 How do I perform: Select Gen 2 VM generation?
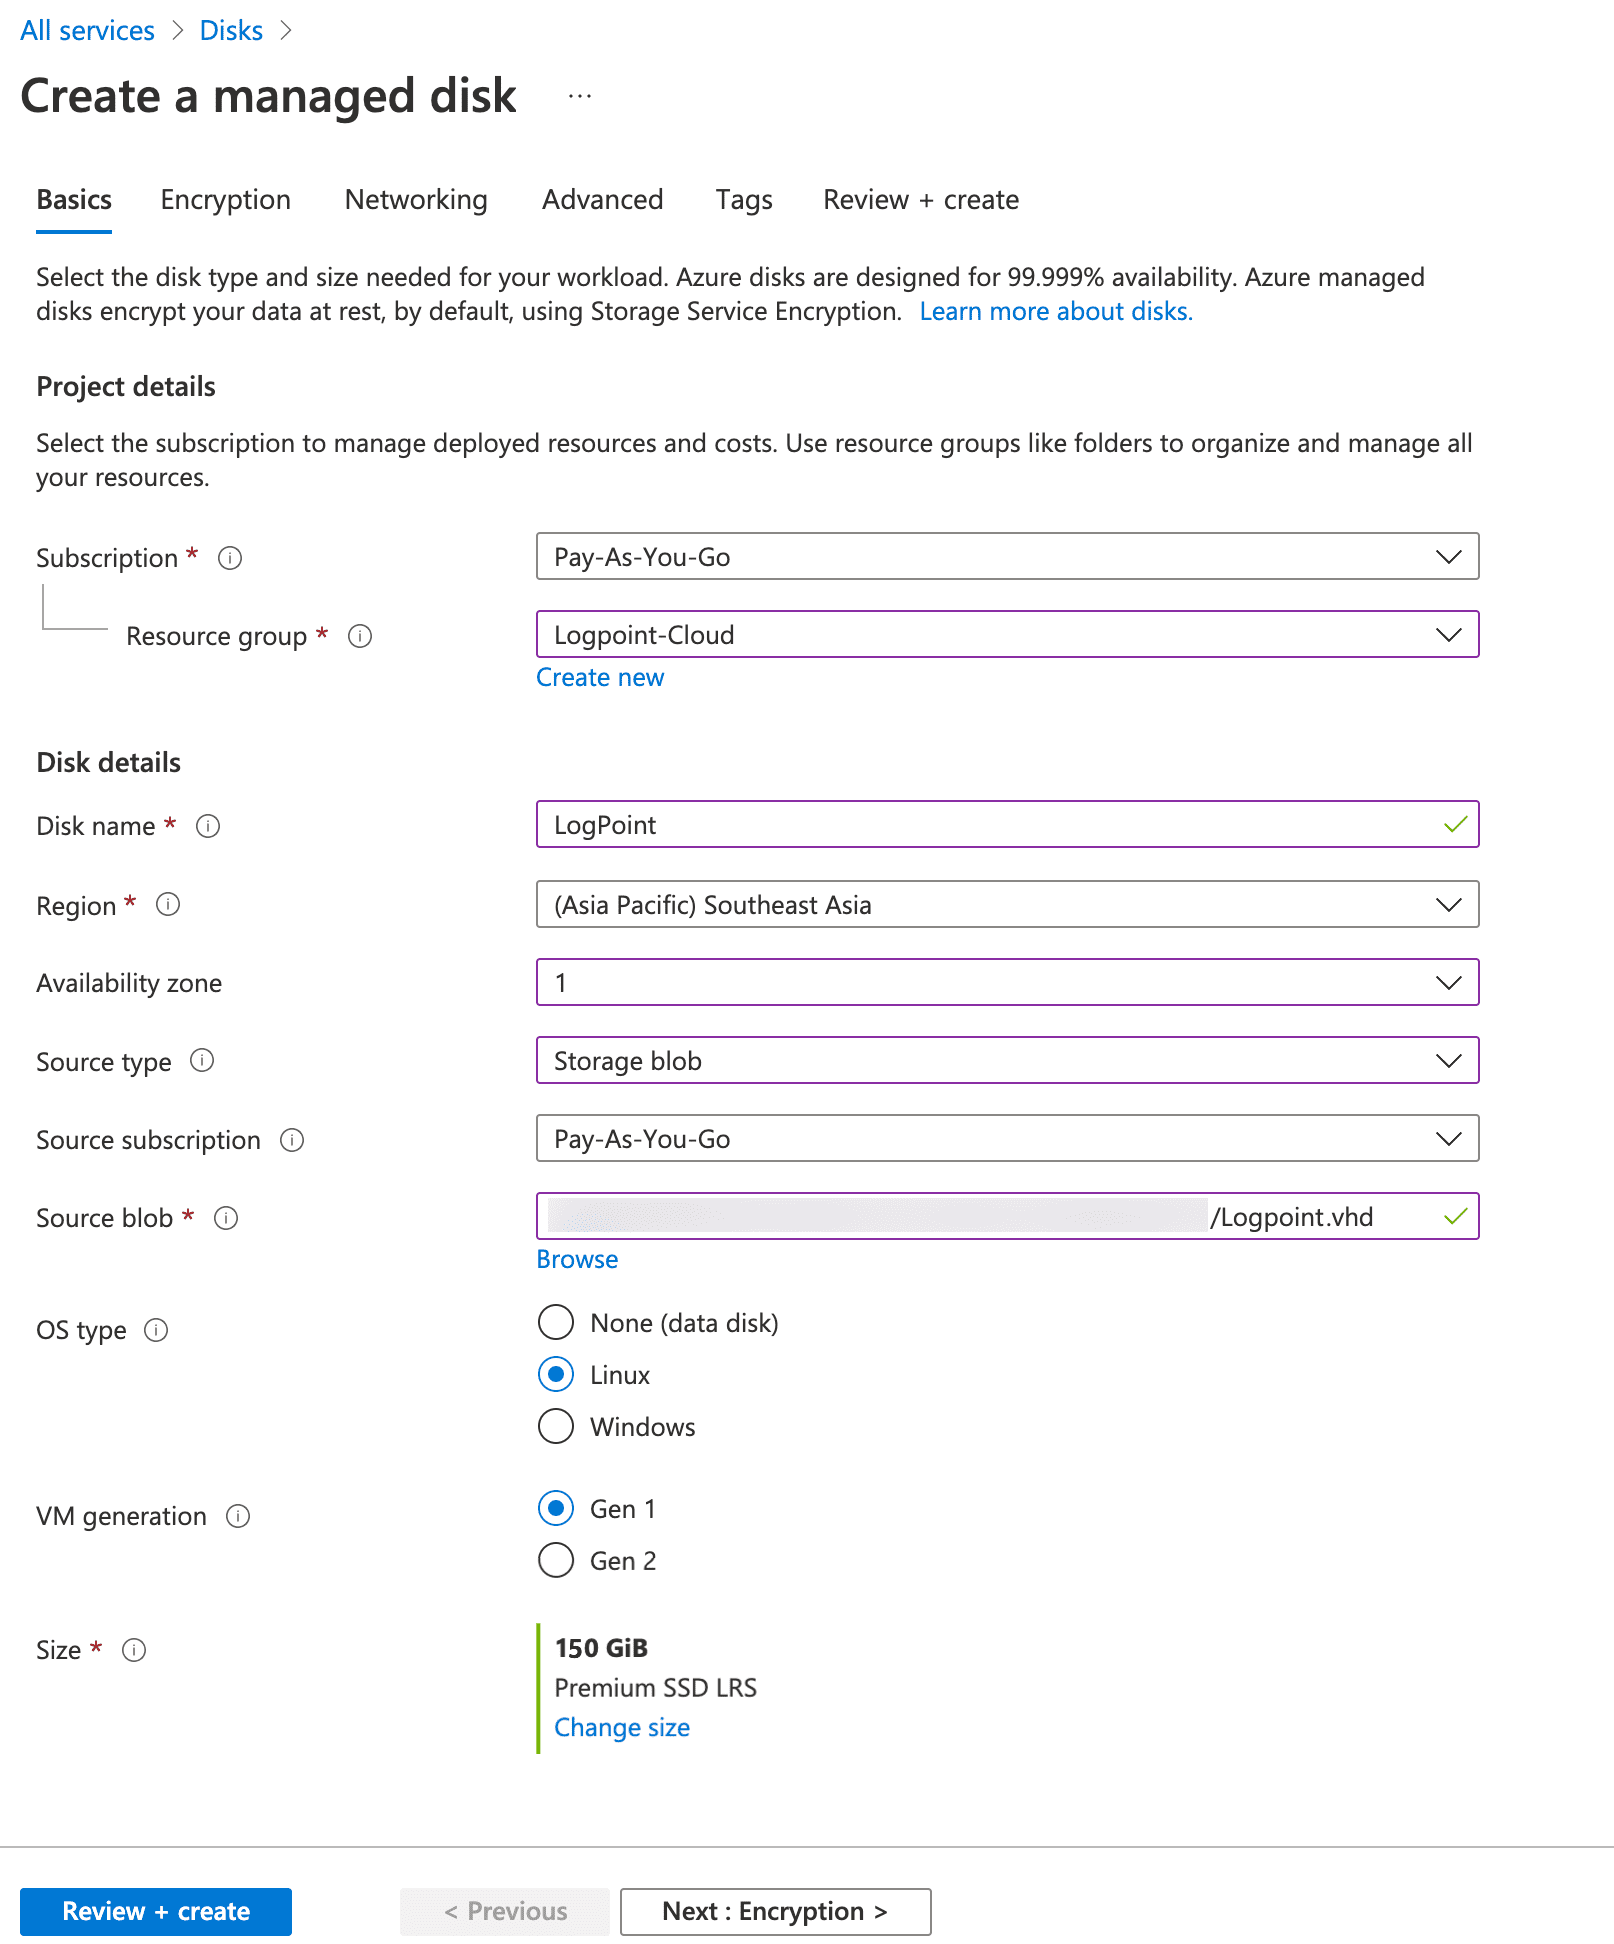click(x=555, y=1560)
